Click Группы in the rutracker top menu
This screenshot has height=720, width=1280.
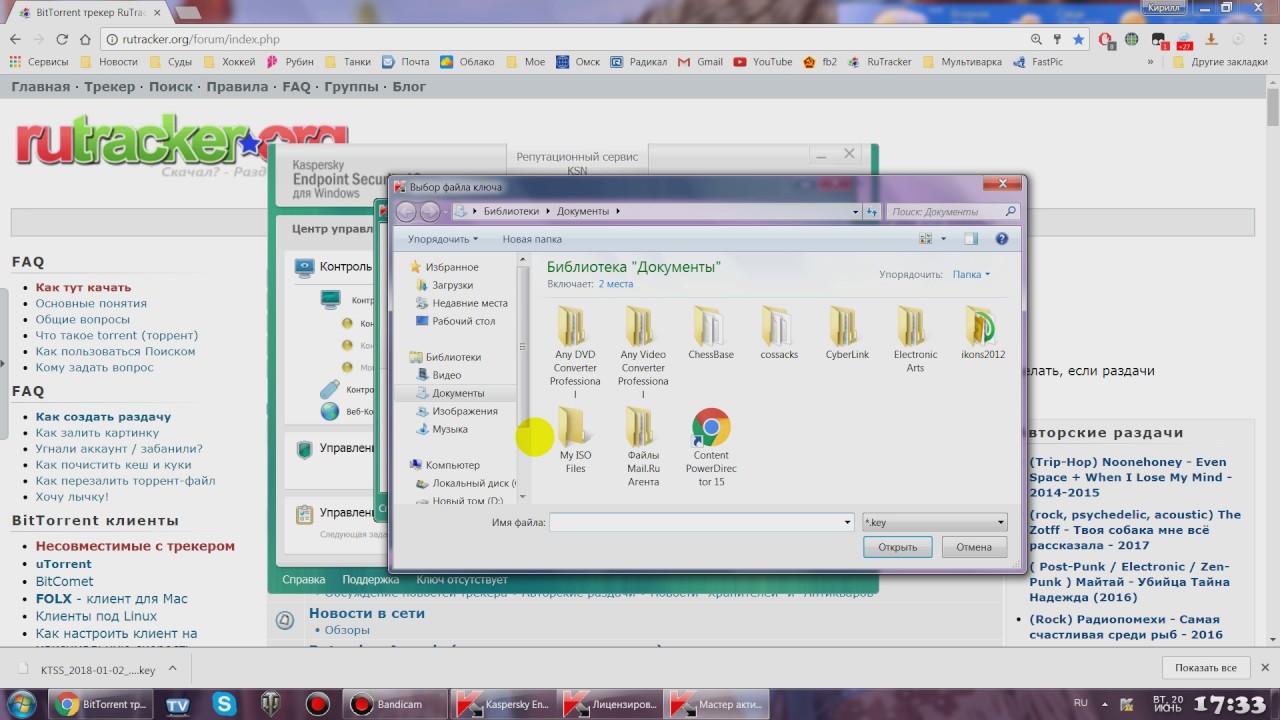(x=351, y=87)
